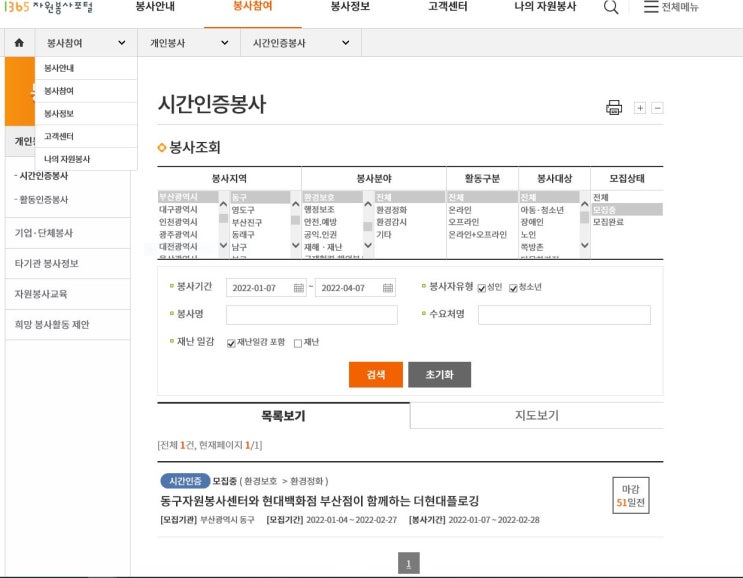Toggle the 성인 checkbox
Viewport: 743px width, 578px height.
(x=481, y=288)
